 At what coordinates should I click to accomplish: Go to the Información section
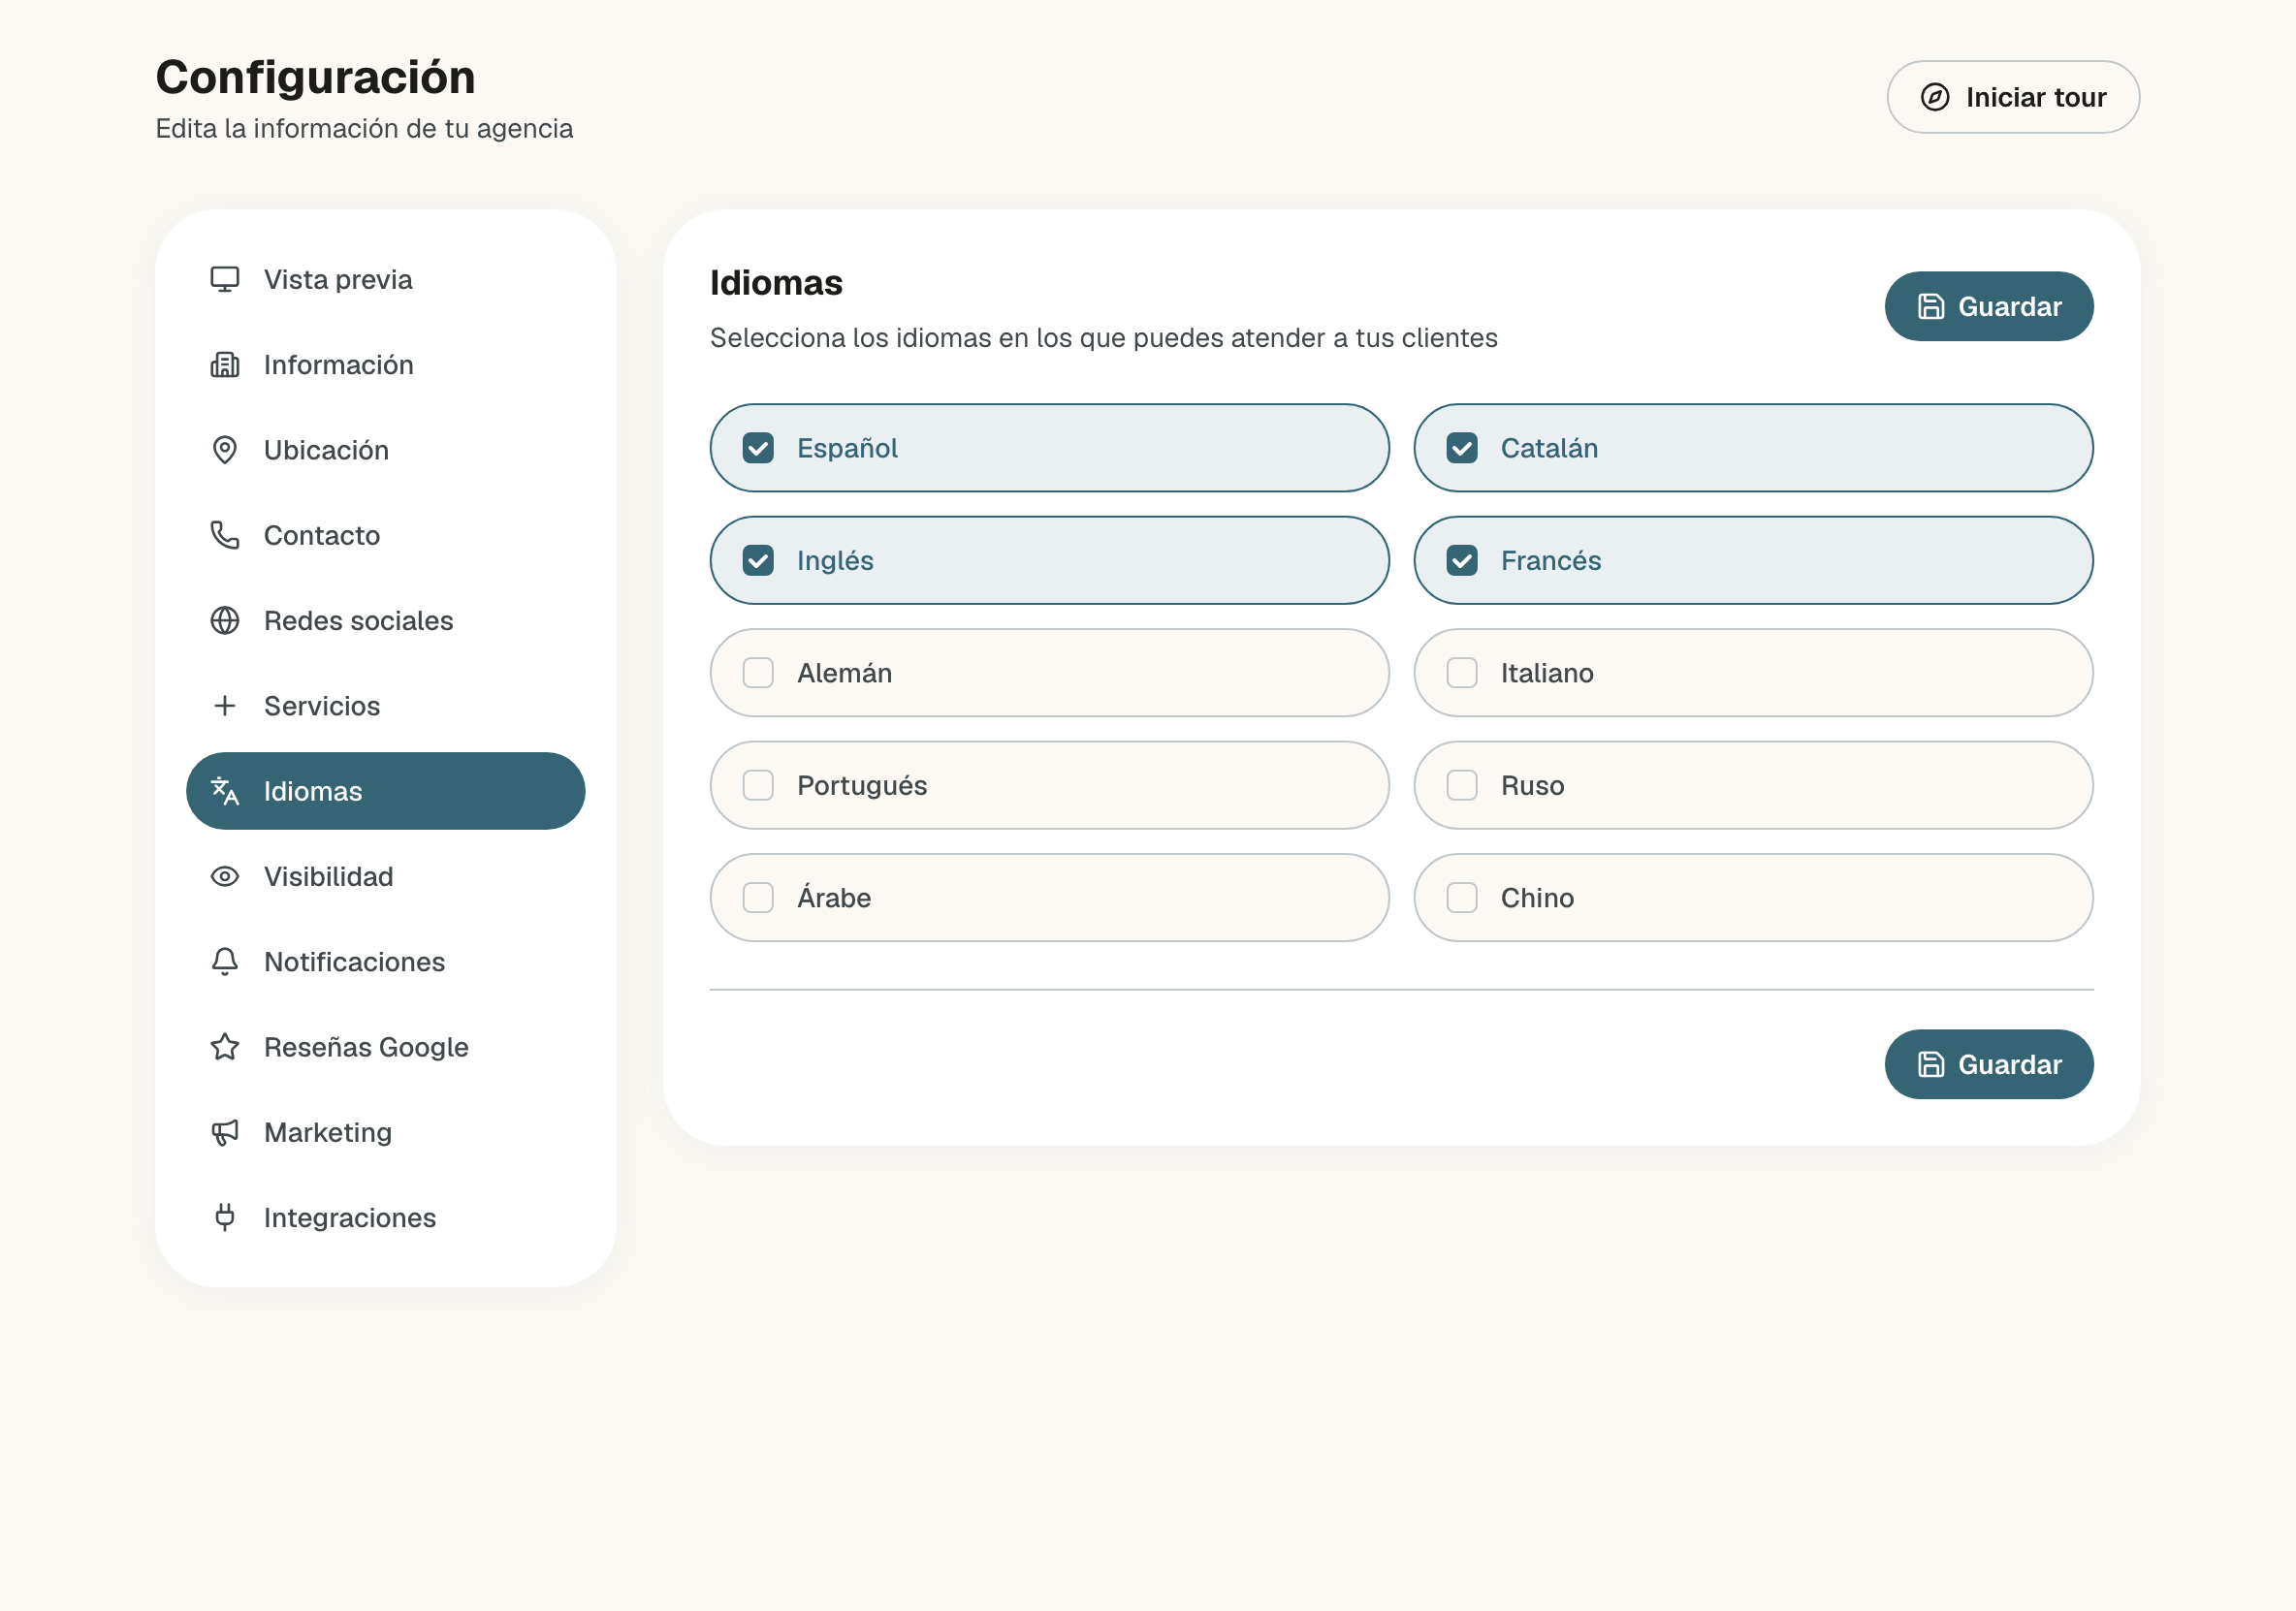click(x=385, y=365)
